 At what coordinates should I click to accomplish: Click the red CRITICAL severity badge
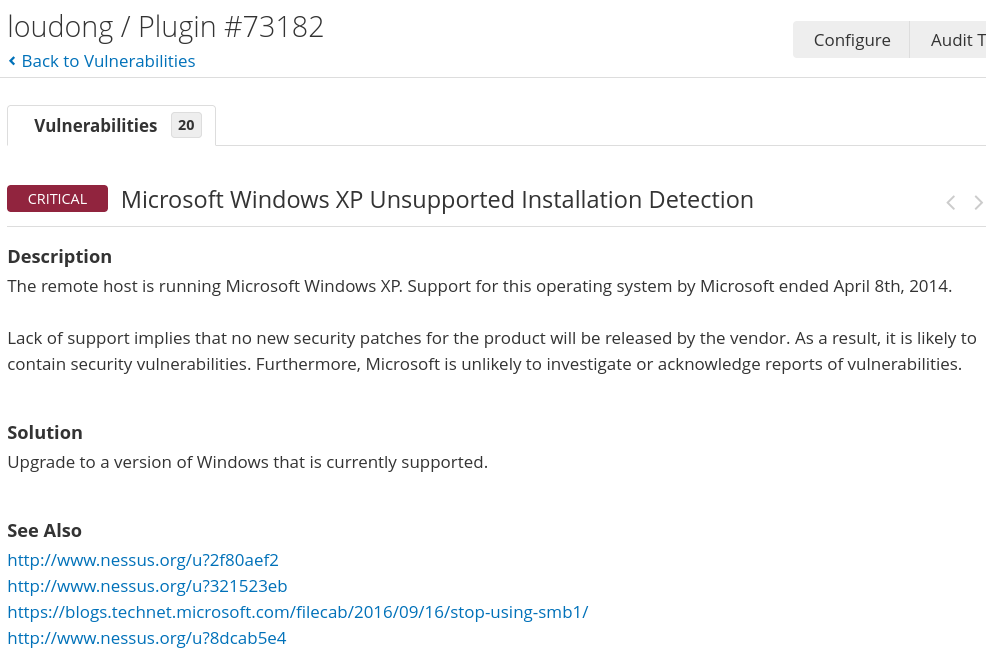click(x=57, y=199)
